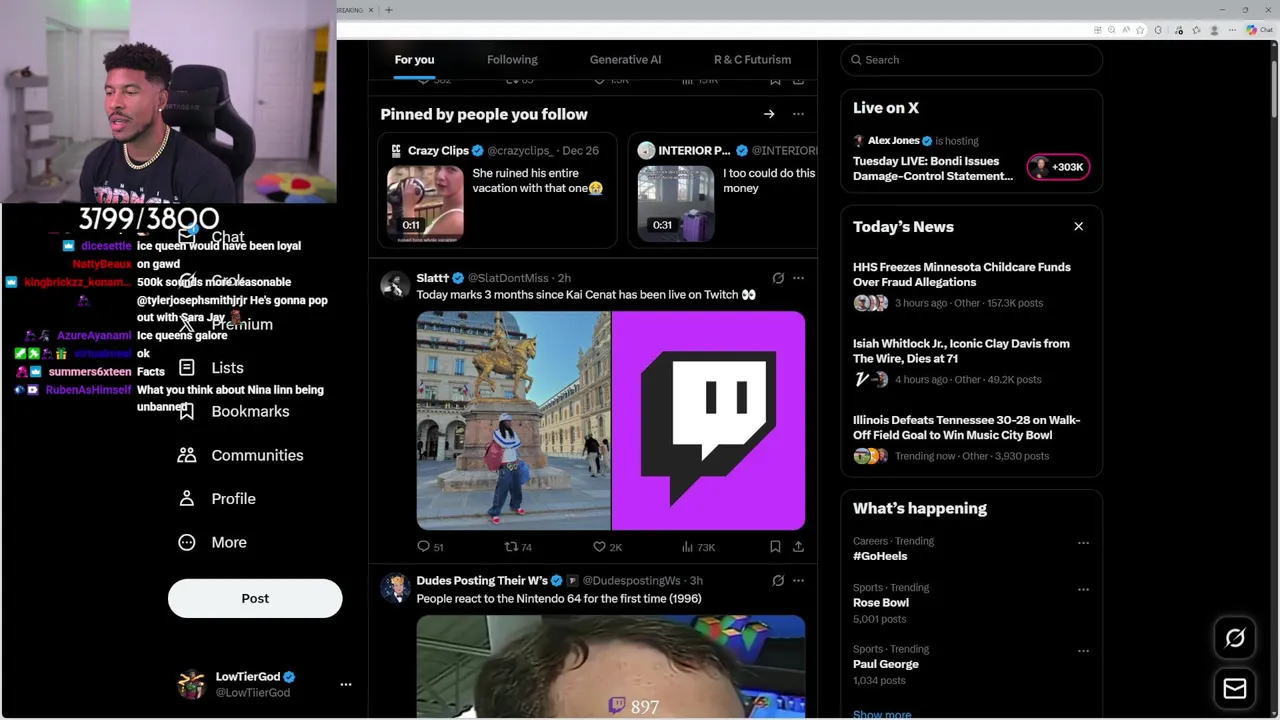The width and height of the screenshot is (1280, 720).
Task: Open Profile in the sidebar
Action: 217,499
